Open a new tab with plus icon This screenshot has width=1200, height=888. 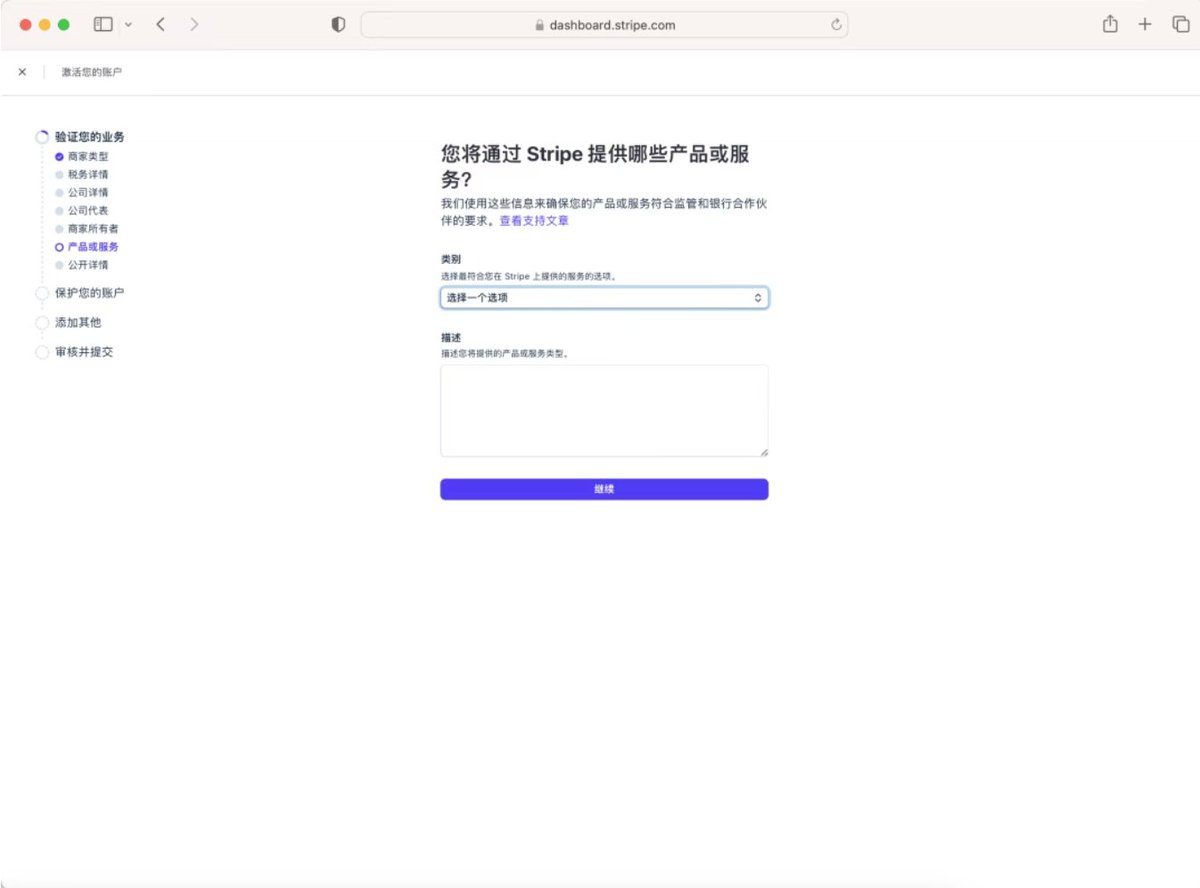tap(1145, 25)
